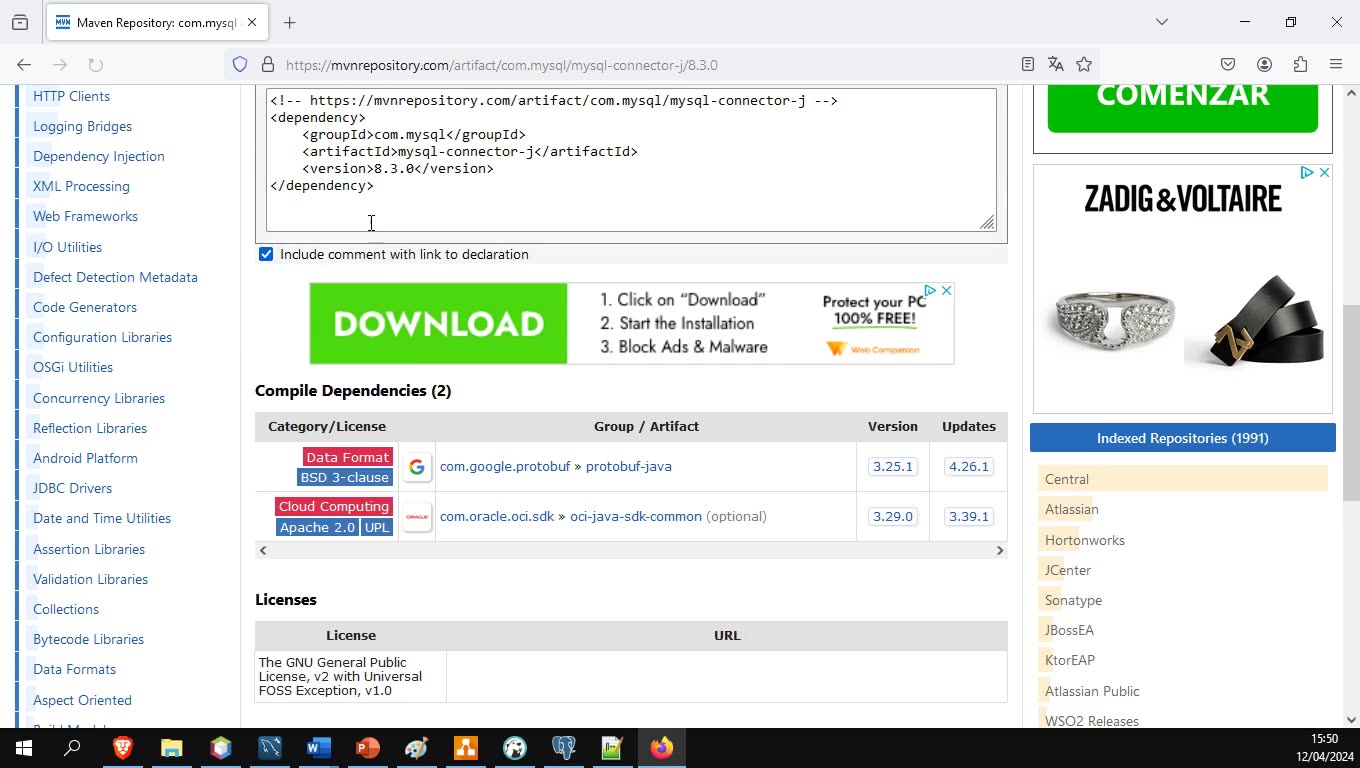This screenshot has width=1360, height=768.
Task: Open Firefox extensions puzzle icon
Action: click(x=1300, y=65)
